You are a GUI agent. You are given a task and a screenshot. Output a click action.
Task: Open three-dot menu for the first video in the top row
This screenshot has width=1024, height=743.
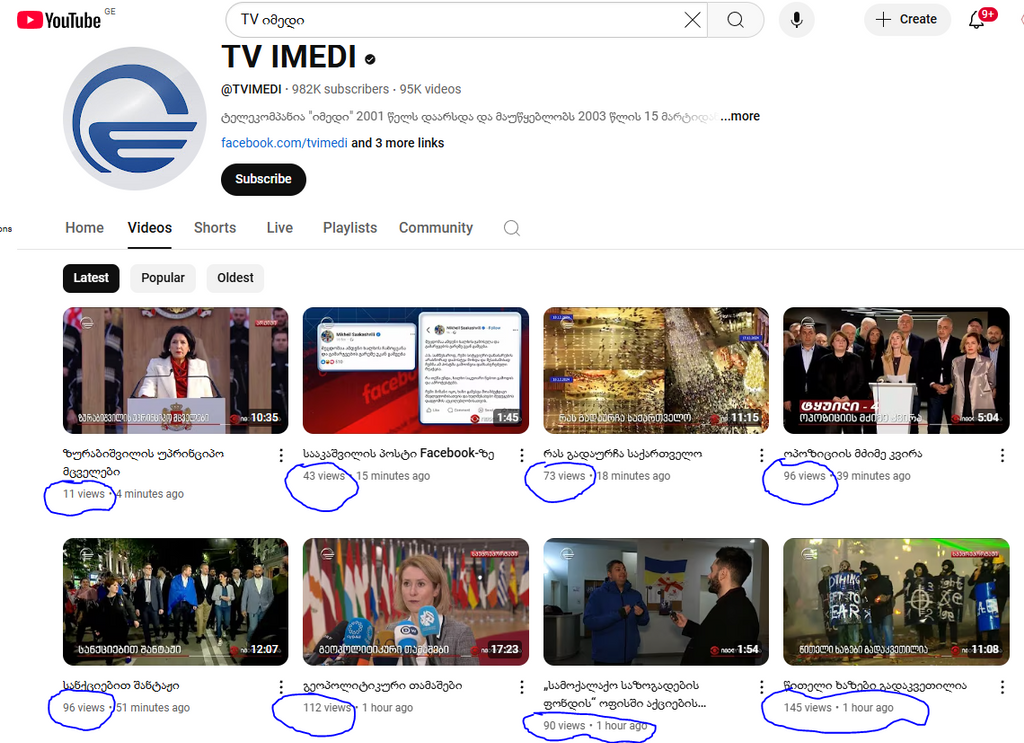281,455
